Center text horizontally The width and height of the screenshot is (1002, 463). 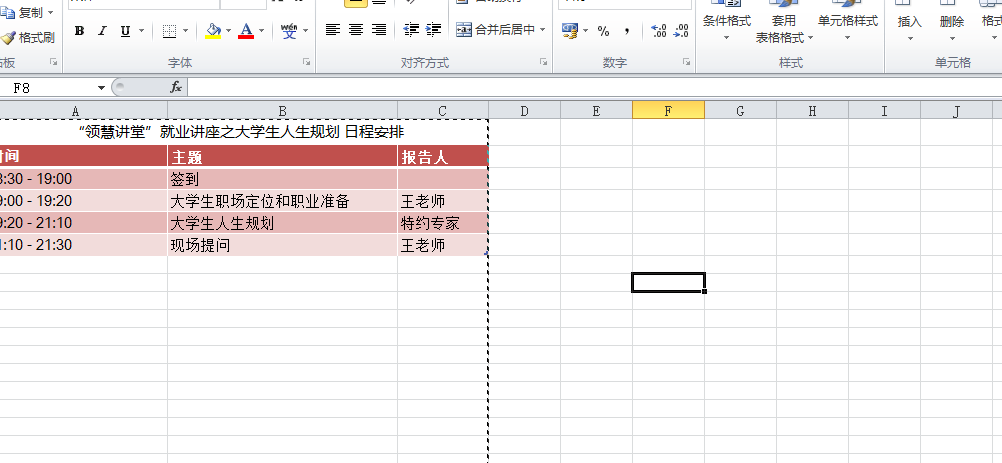coord(356,29)
